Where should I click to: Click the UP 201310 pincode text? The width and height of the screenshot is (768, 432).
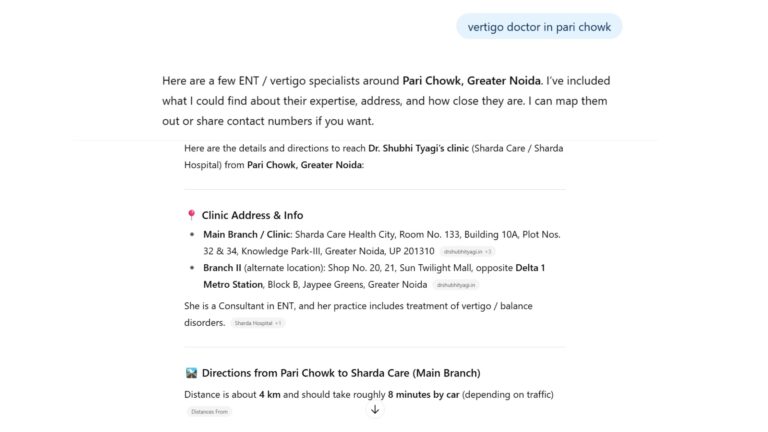point(412,251)
